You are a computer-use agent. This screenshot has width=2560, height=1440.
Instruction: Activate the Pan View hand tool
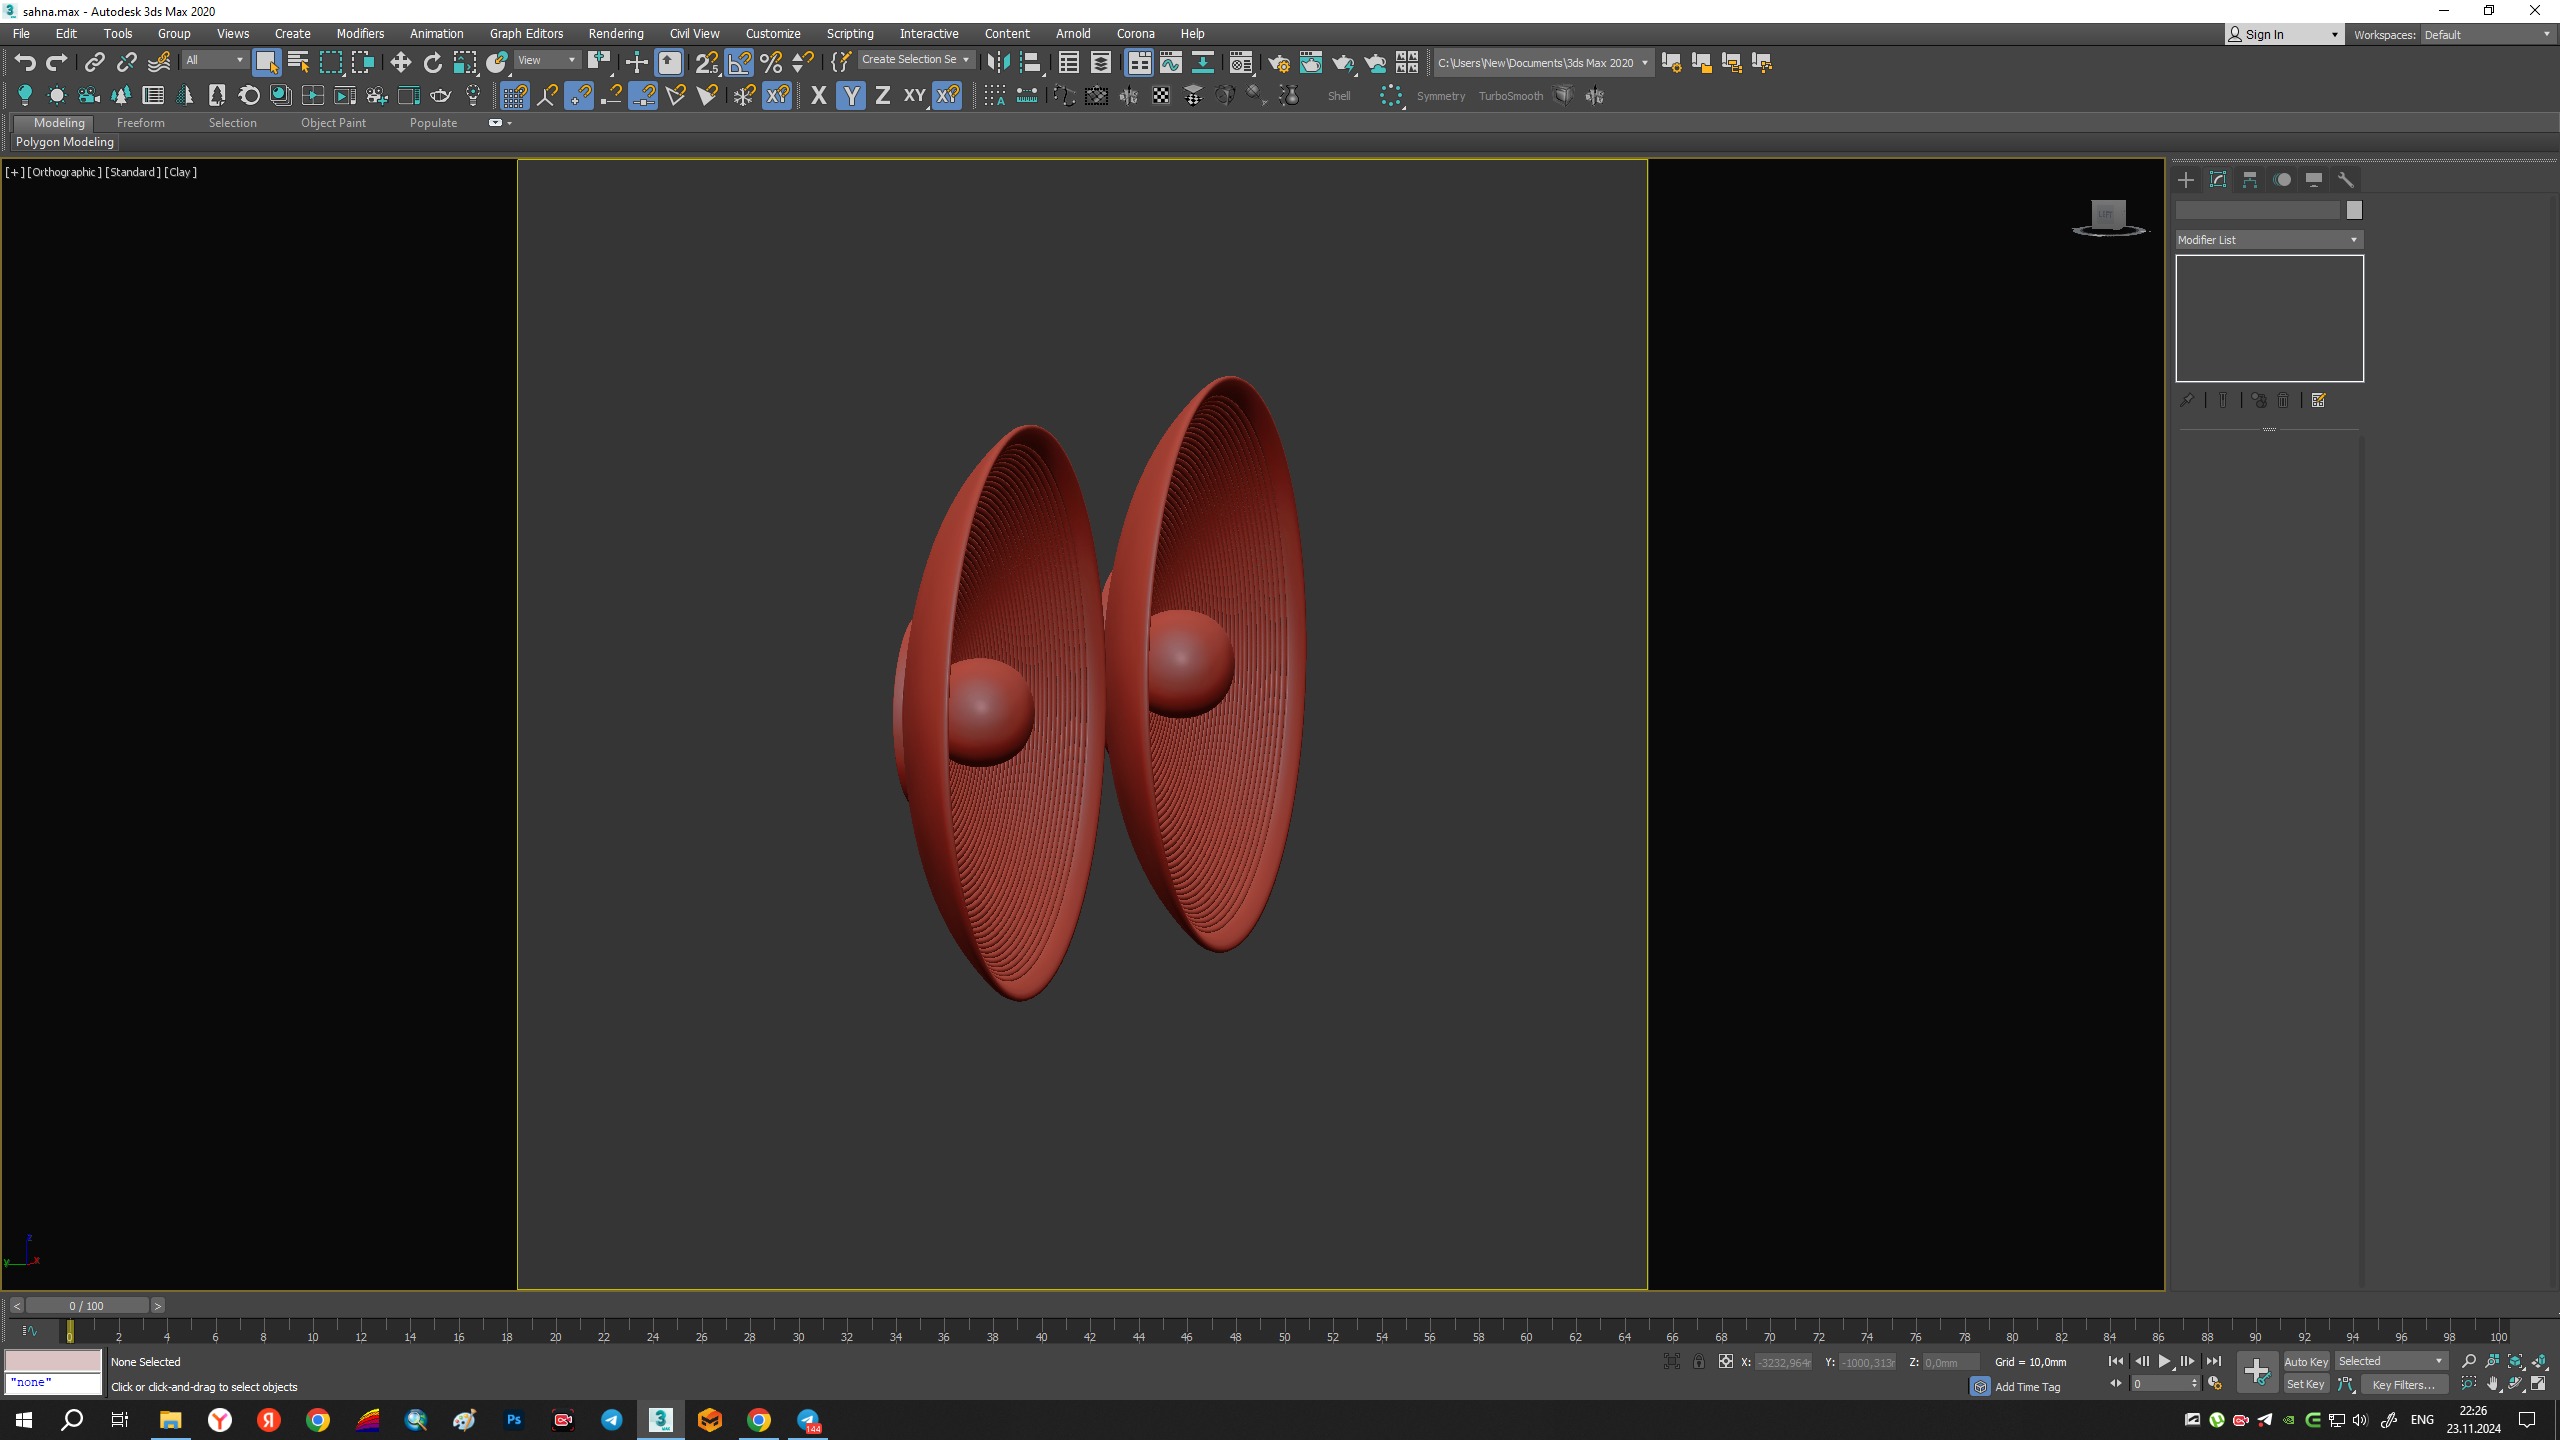[2492, 1384]
